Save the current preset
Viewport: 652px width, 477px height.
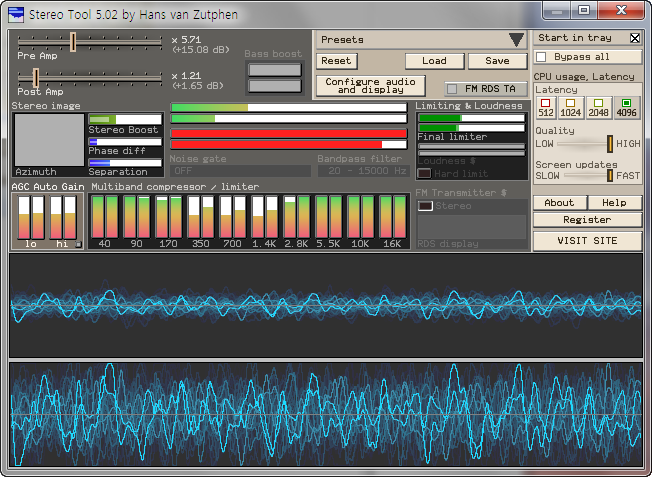point(497,61)
